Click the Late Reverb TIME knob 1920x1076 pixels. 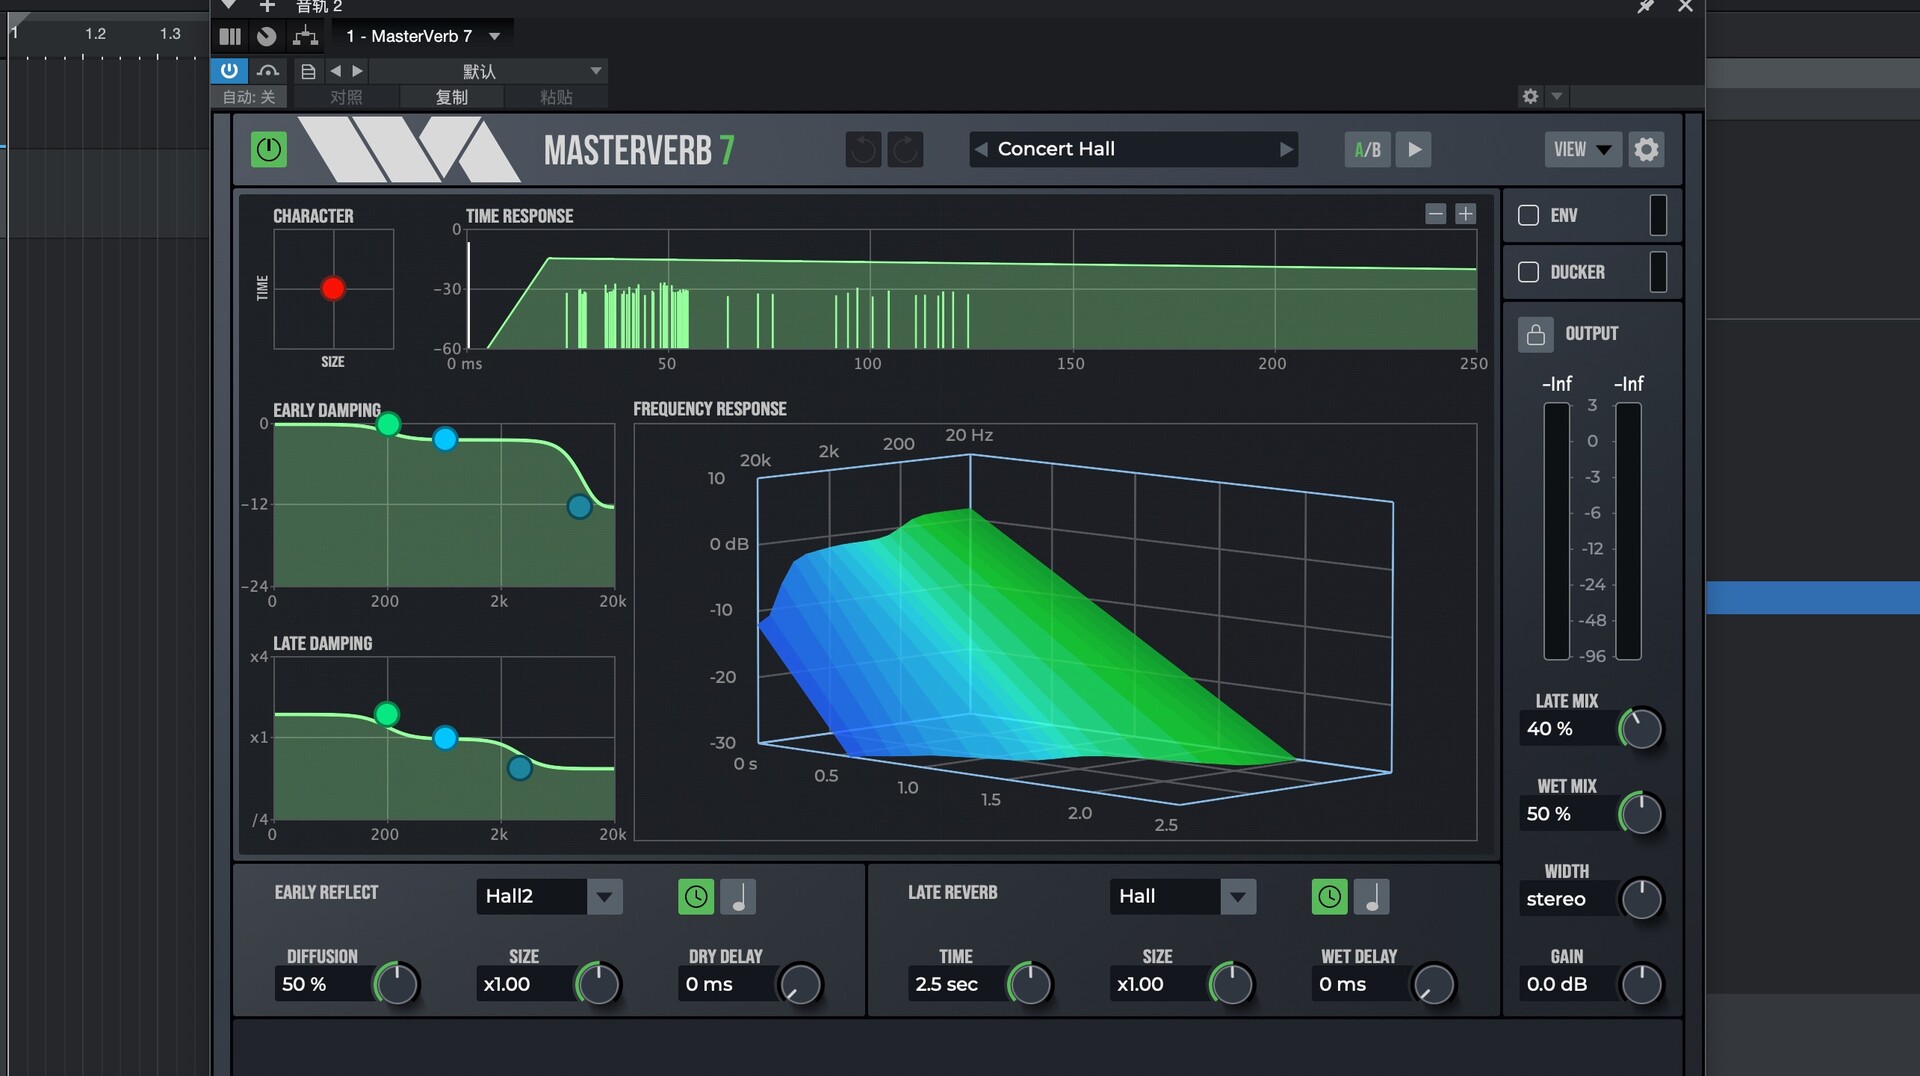(x=1029, y=984)
